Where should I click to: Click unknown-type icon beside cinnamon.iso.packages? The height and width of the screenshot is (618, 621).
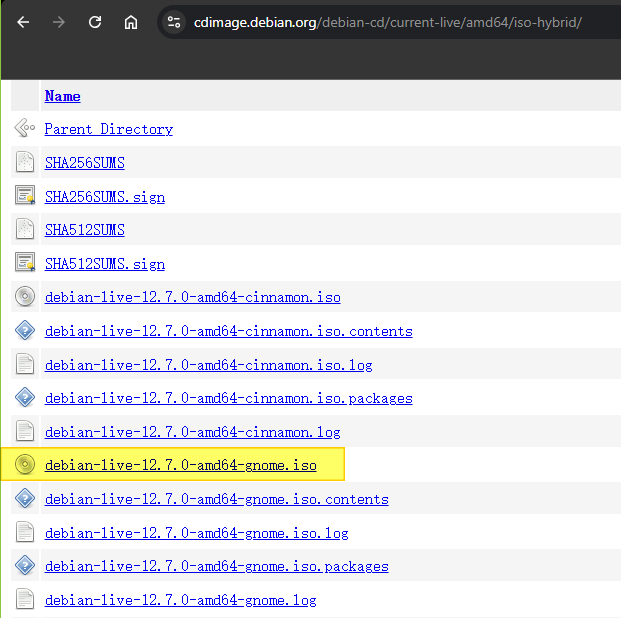tap(25, 397)
